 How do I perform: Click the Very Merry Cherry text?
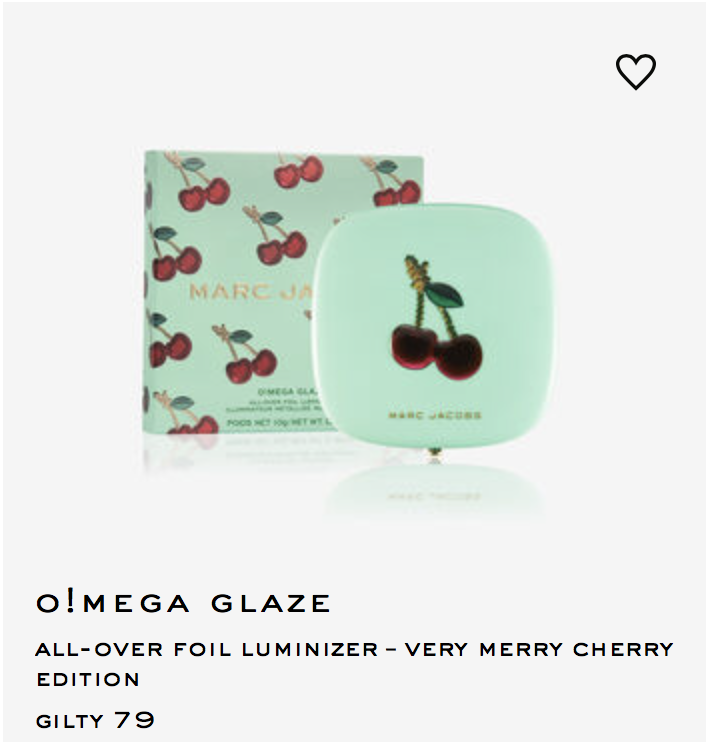point(539,649)
